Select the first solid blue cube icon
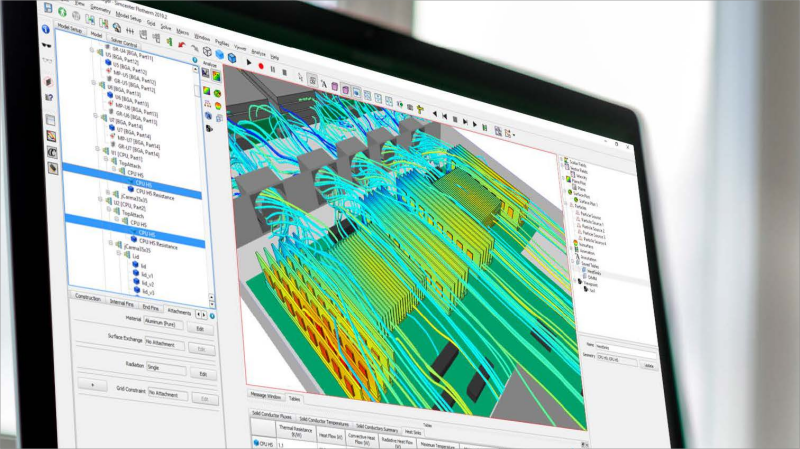The height and width of the screenshot is (449, 800). coord(219,54)
